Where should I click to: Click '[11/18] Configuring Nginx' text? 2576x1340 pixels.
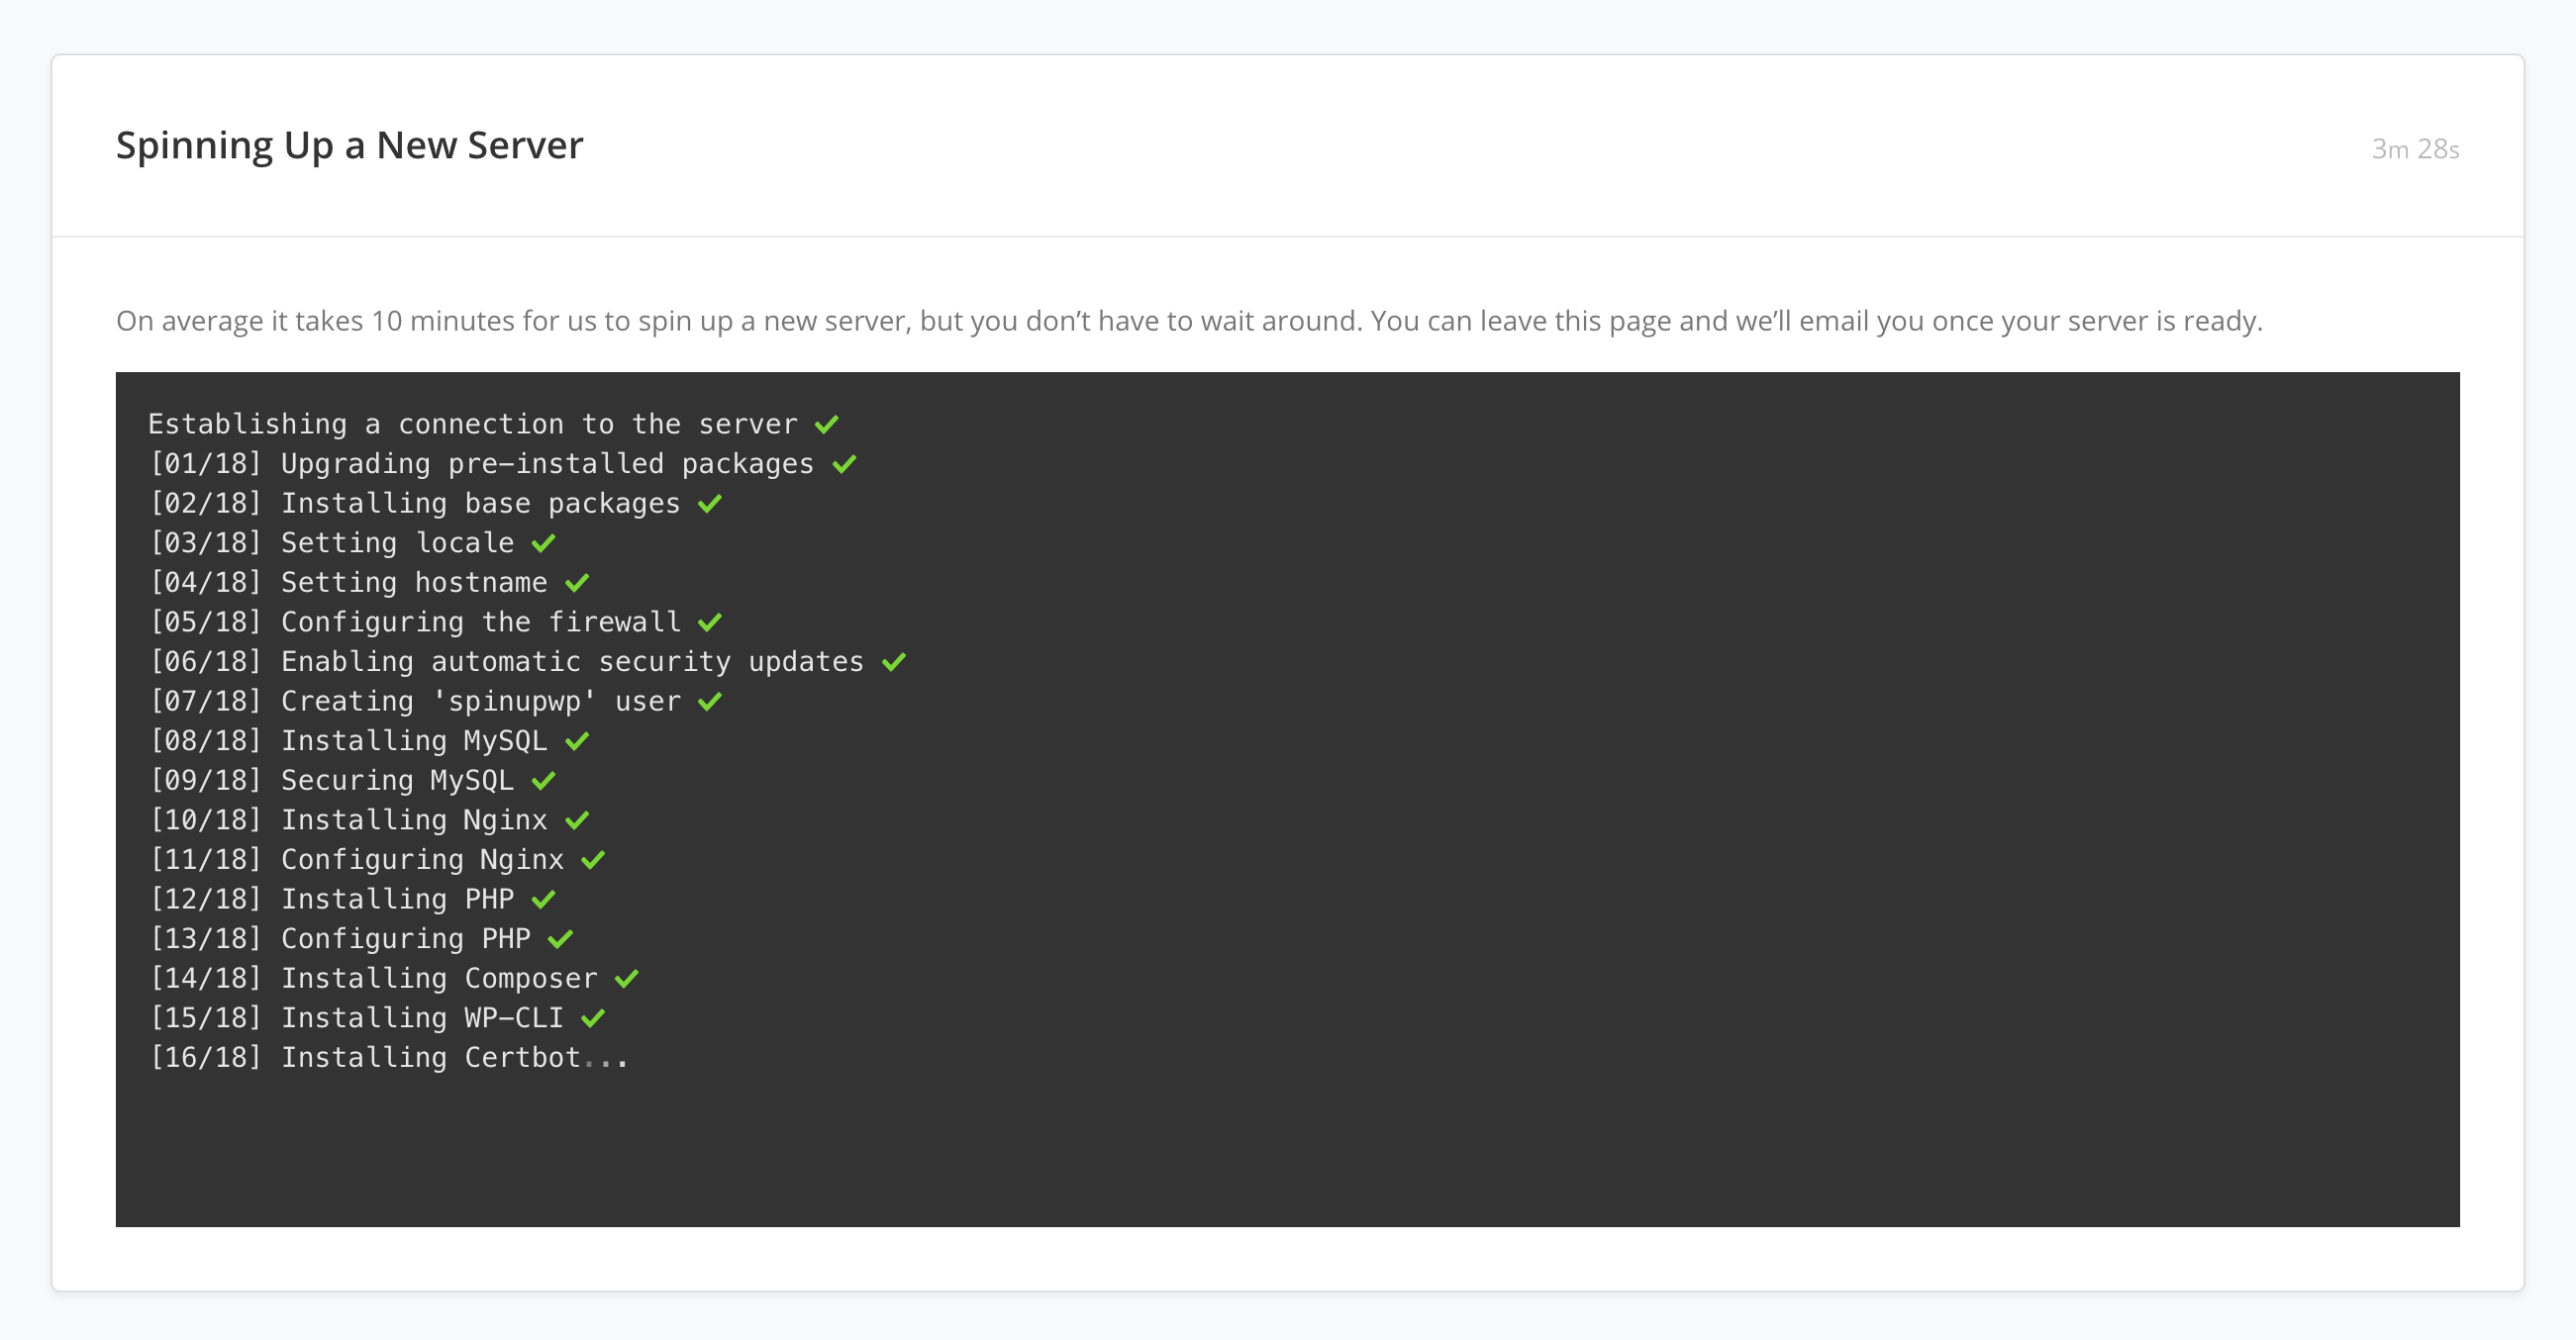pyautogui.click(x=356, y=859)
